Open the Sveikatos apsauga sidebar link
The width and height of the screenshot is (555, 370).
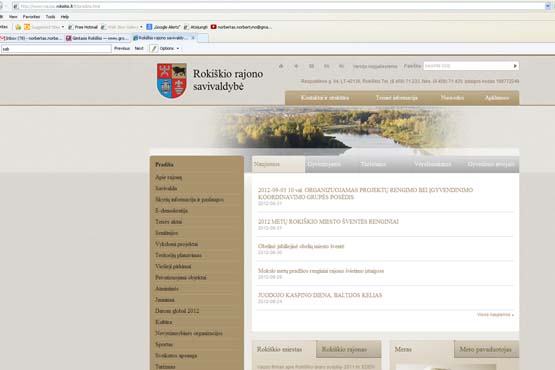(176, 355)
